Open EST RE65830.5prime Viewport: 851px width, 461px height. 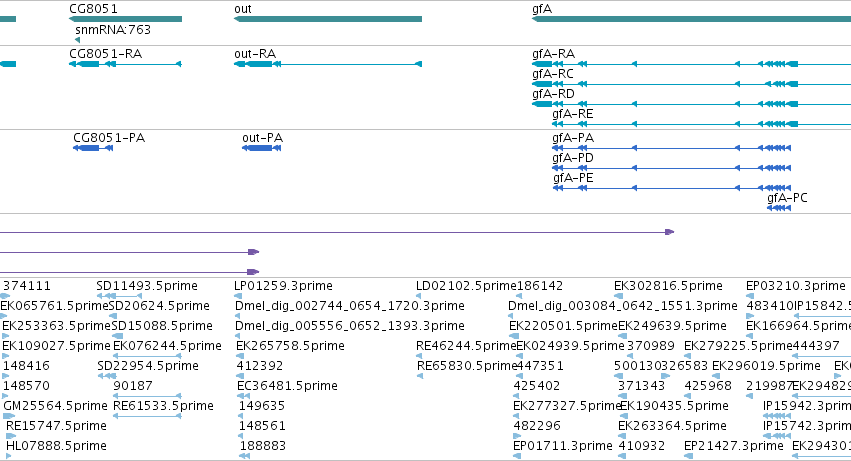467,366
